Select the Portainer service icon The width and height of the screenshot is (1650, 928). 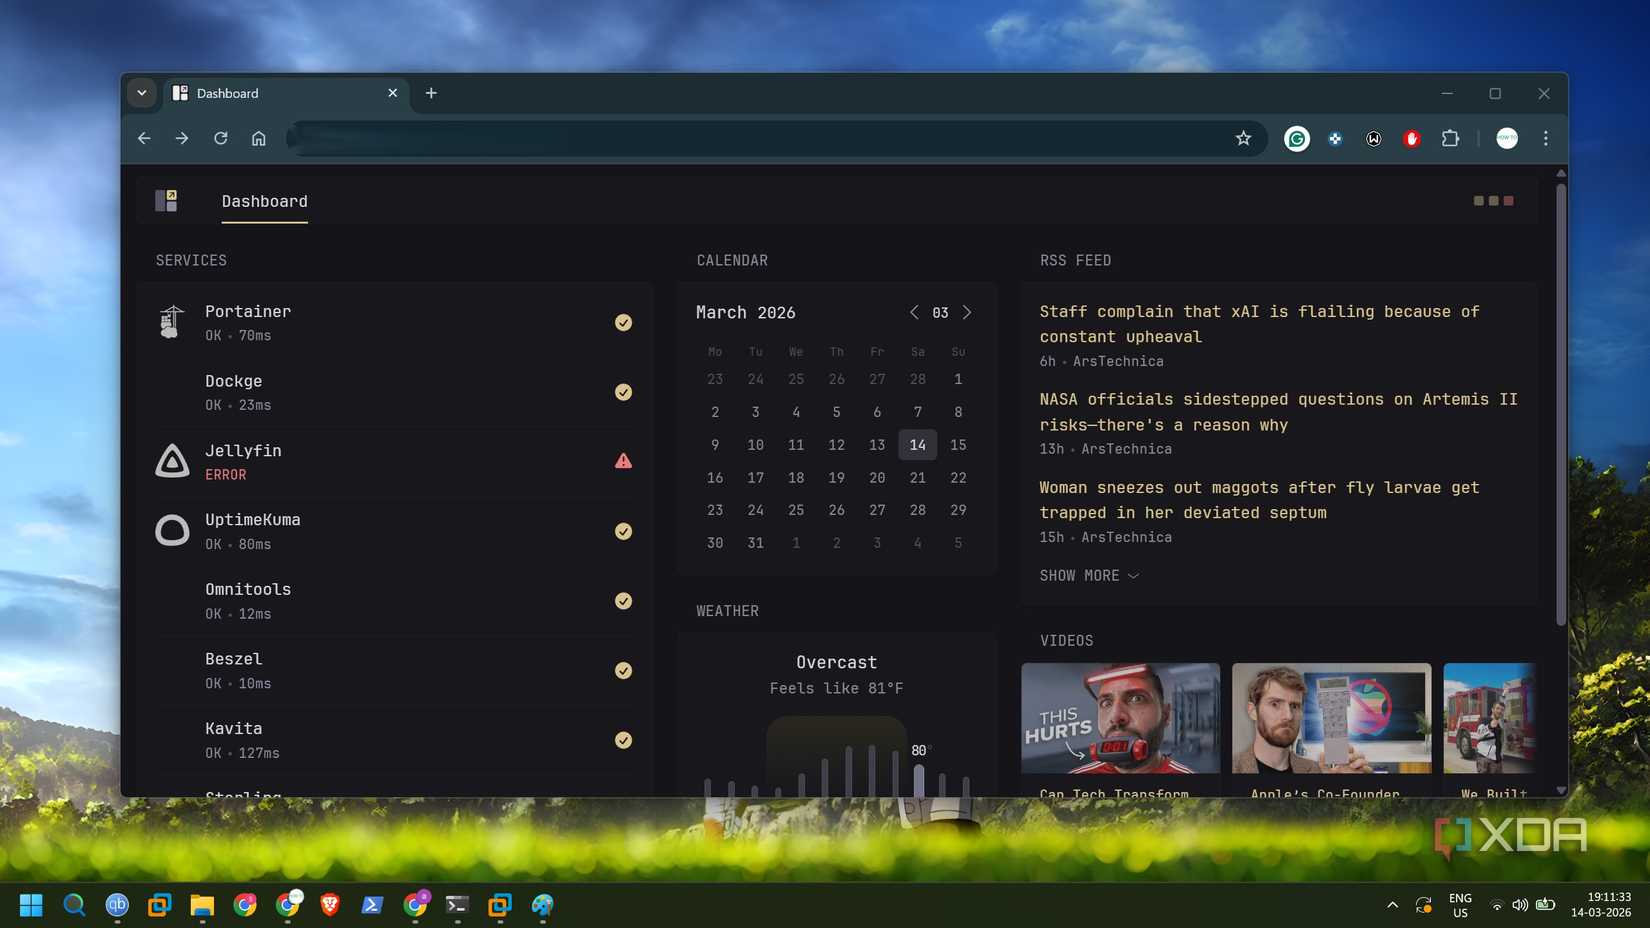pos(172,321)
